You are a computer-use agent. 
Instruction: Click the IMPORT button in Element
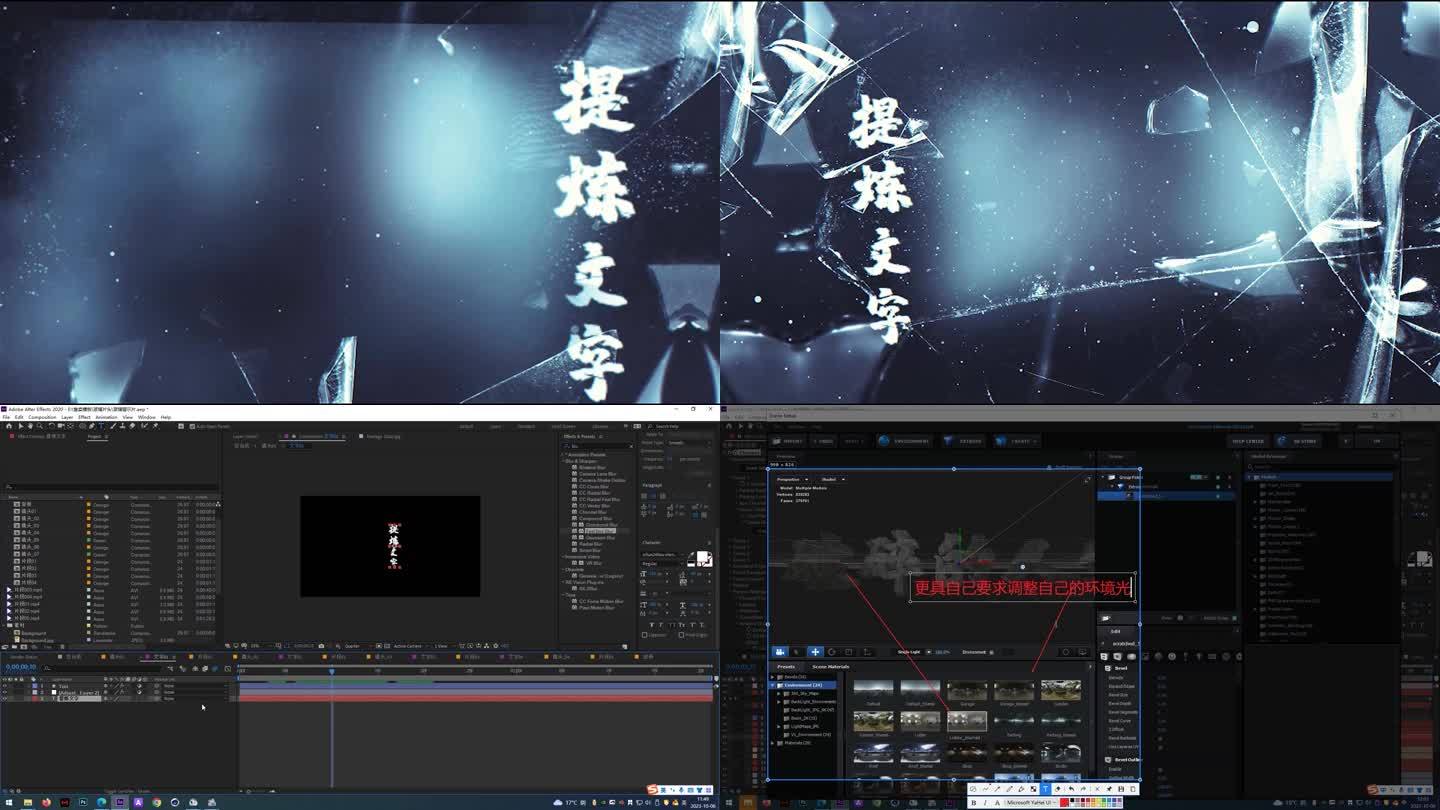point(788,441)
